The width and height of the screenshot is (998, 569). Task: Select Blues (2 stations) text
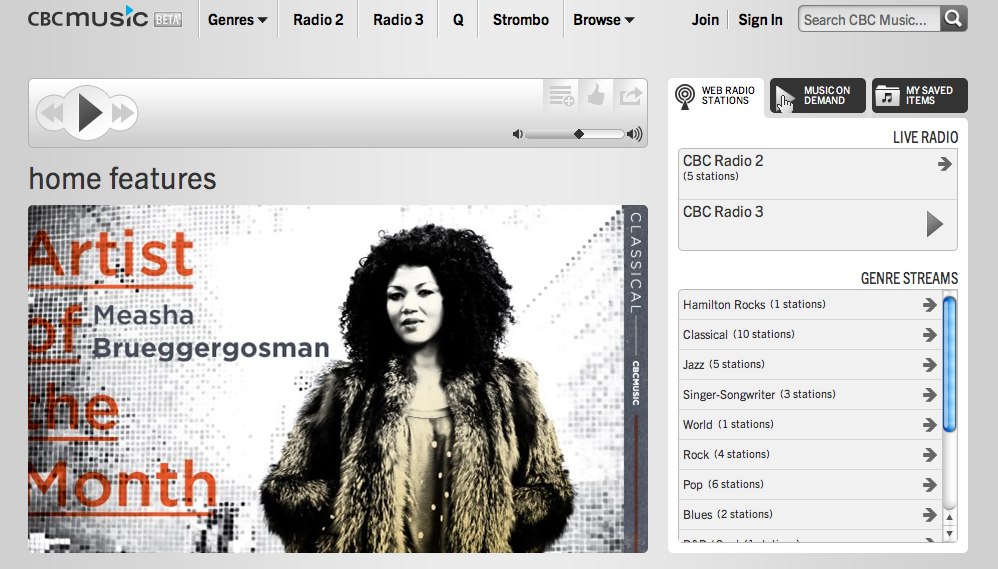click(x=727, y=514)
